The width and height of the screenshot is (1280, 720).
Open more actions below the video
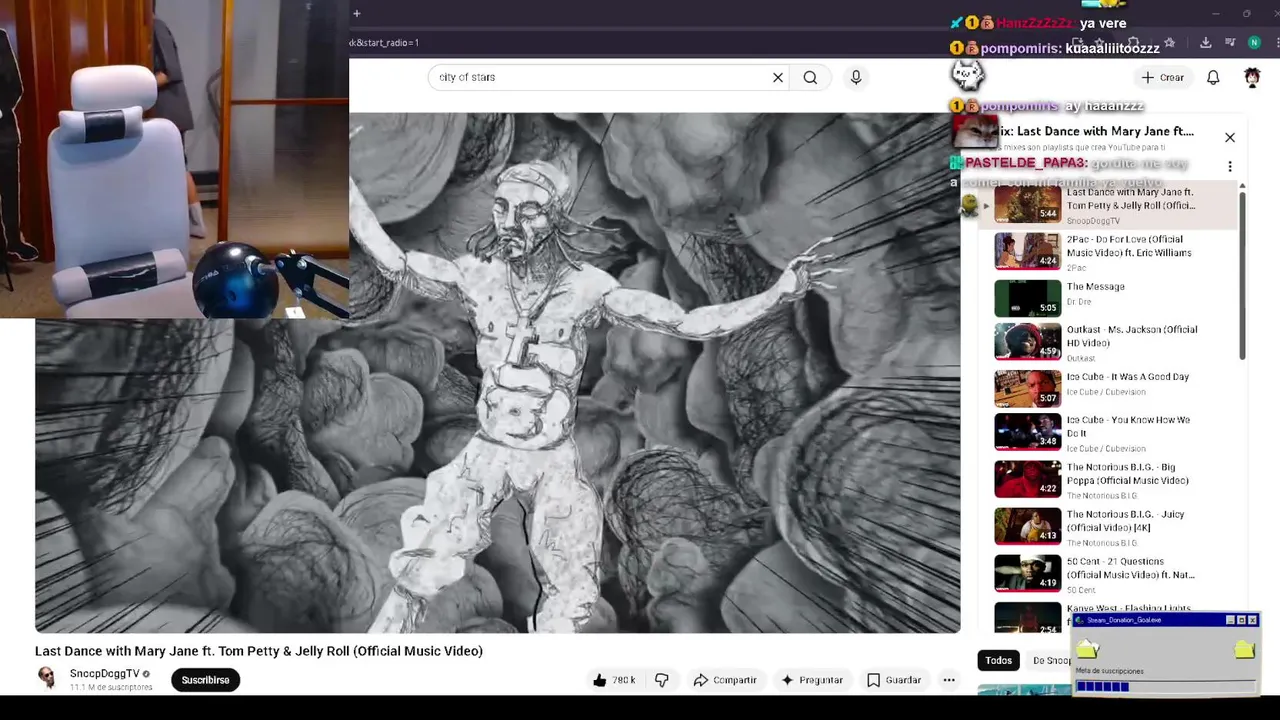click(949, 680)
